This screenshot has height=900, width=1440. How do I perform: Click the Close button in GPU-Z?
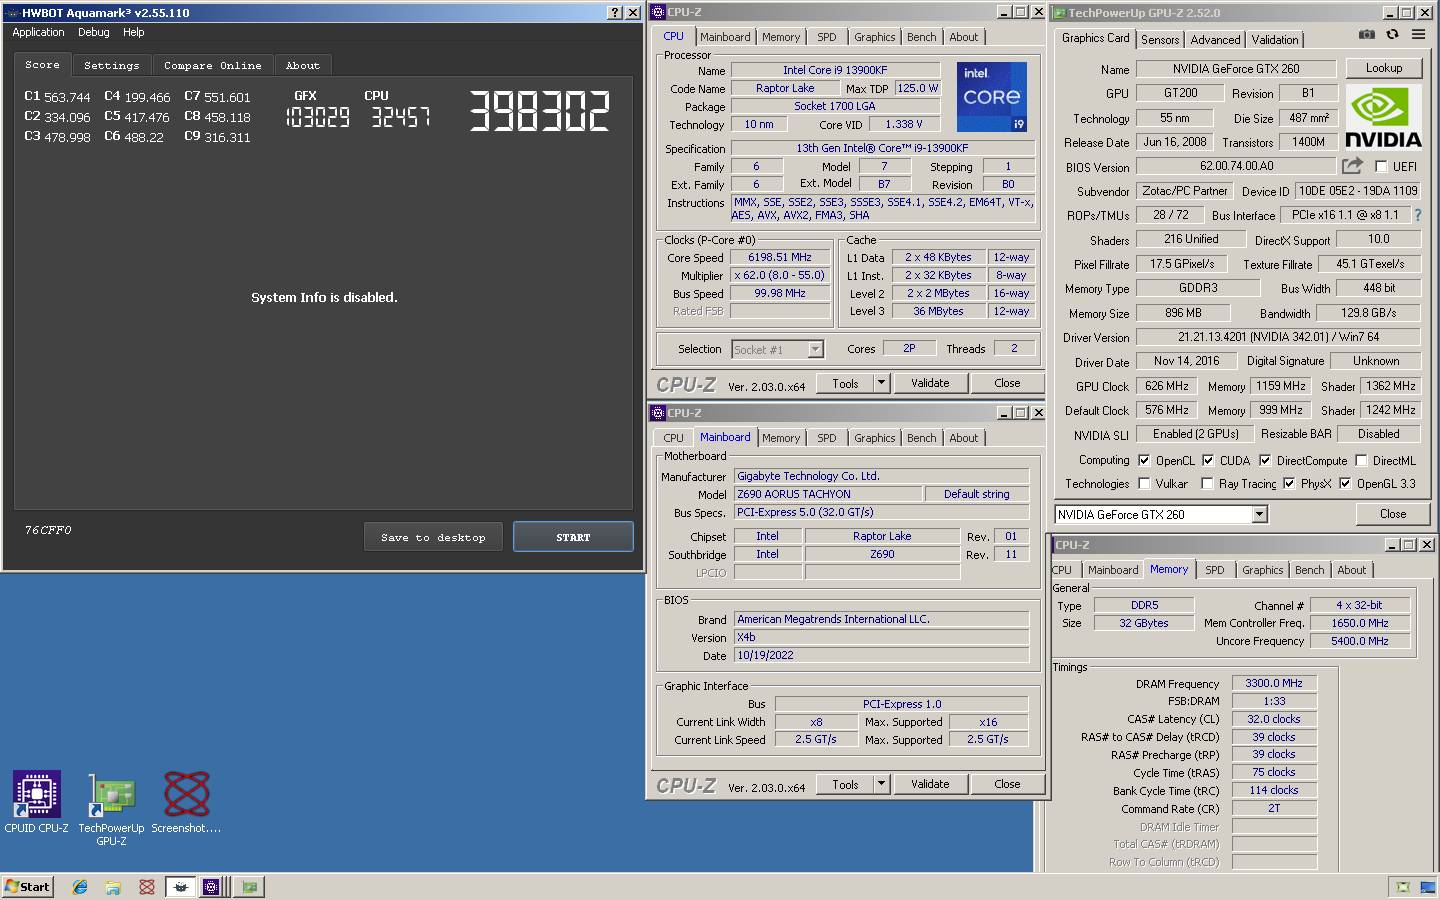[x=1393, y=514]
